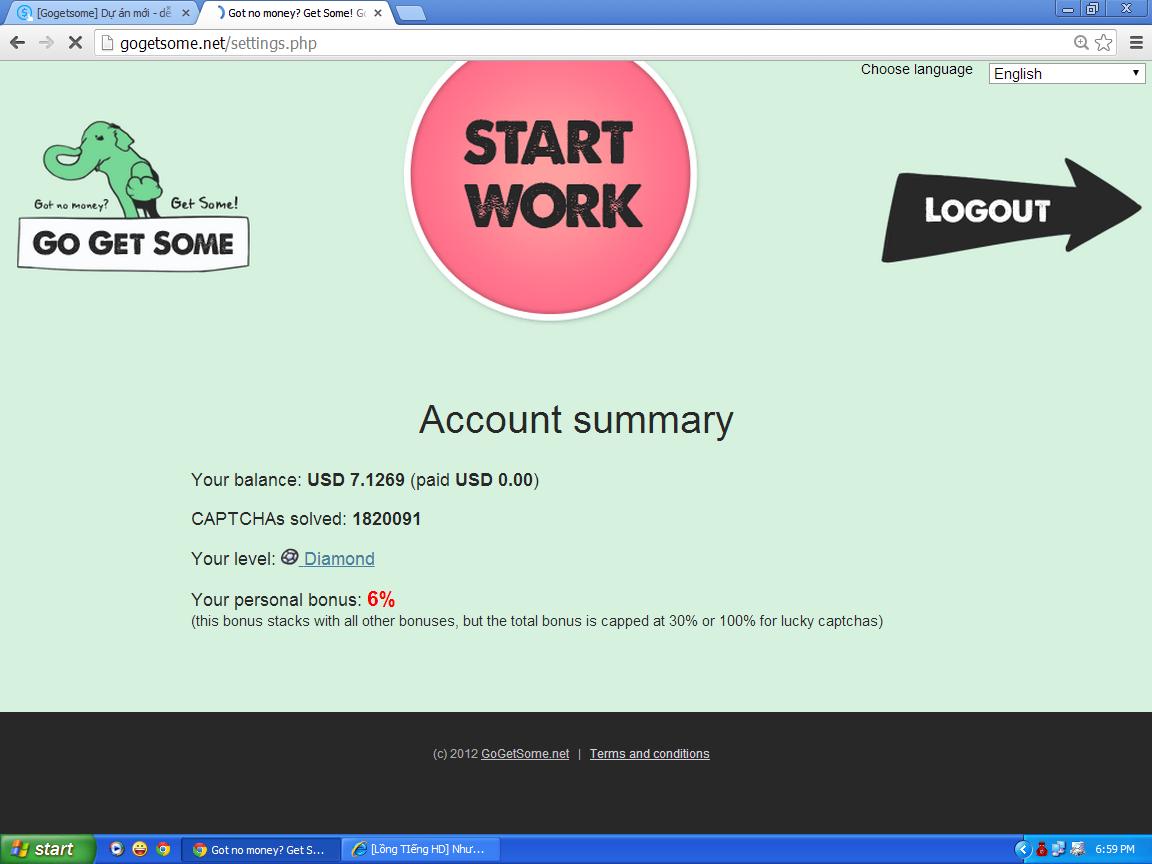Click the Diamond level icon

(289, 557)
